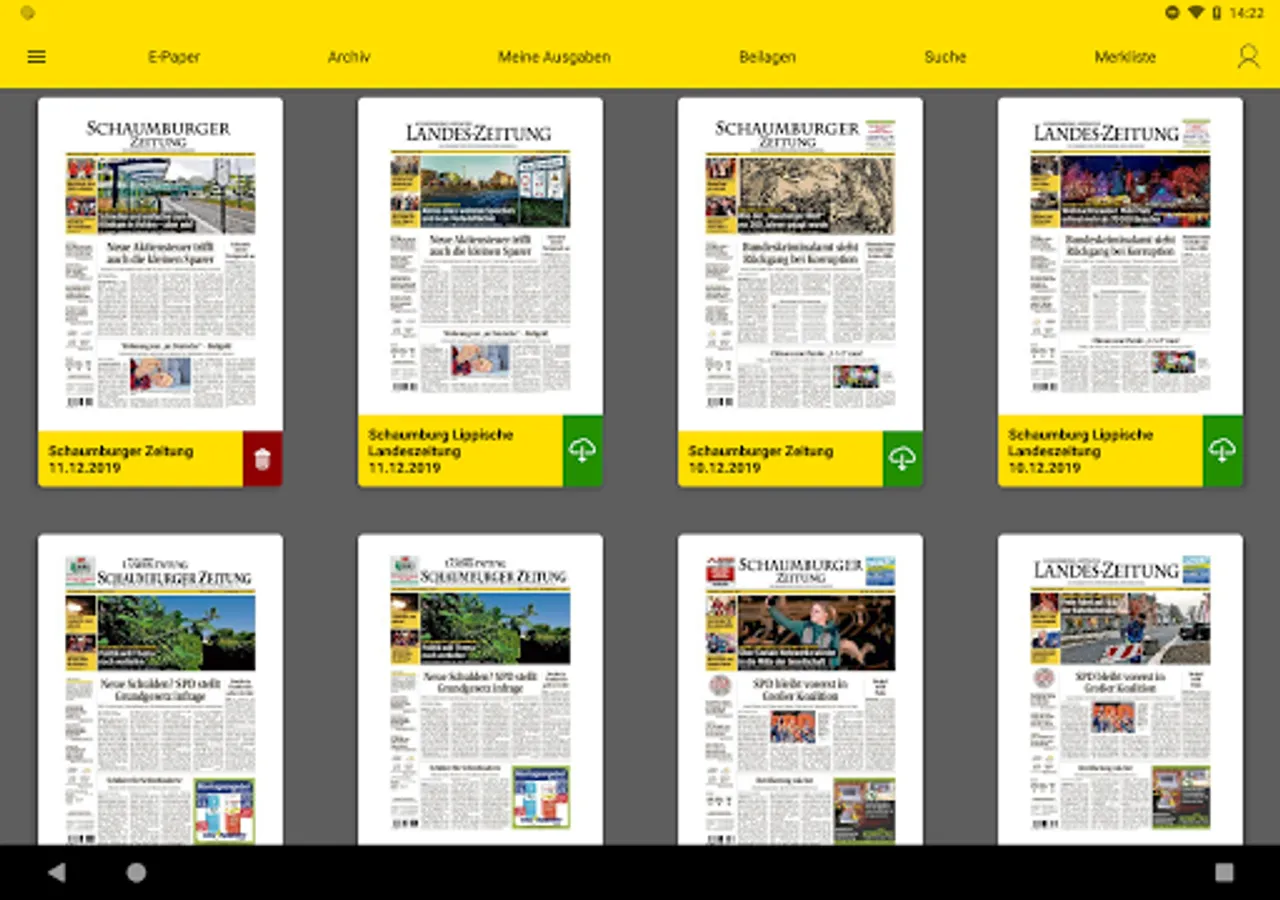1280x900 pixels.
Task: Open the Merkliste tab
Action: (1125, 57)
